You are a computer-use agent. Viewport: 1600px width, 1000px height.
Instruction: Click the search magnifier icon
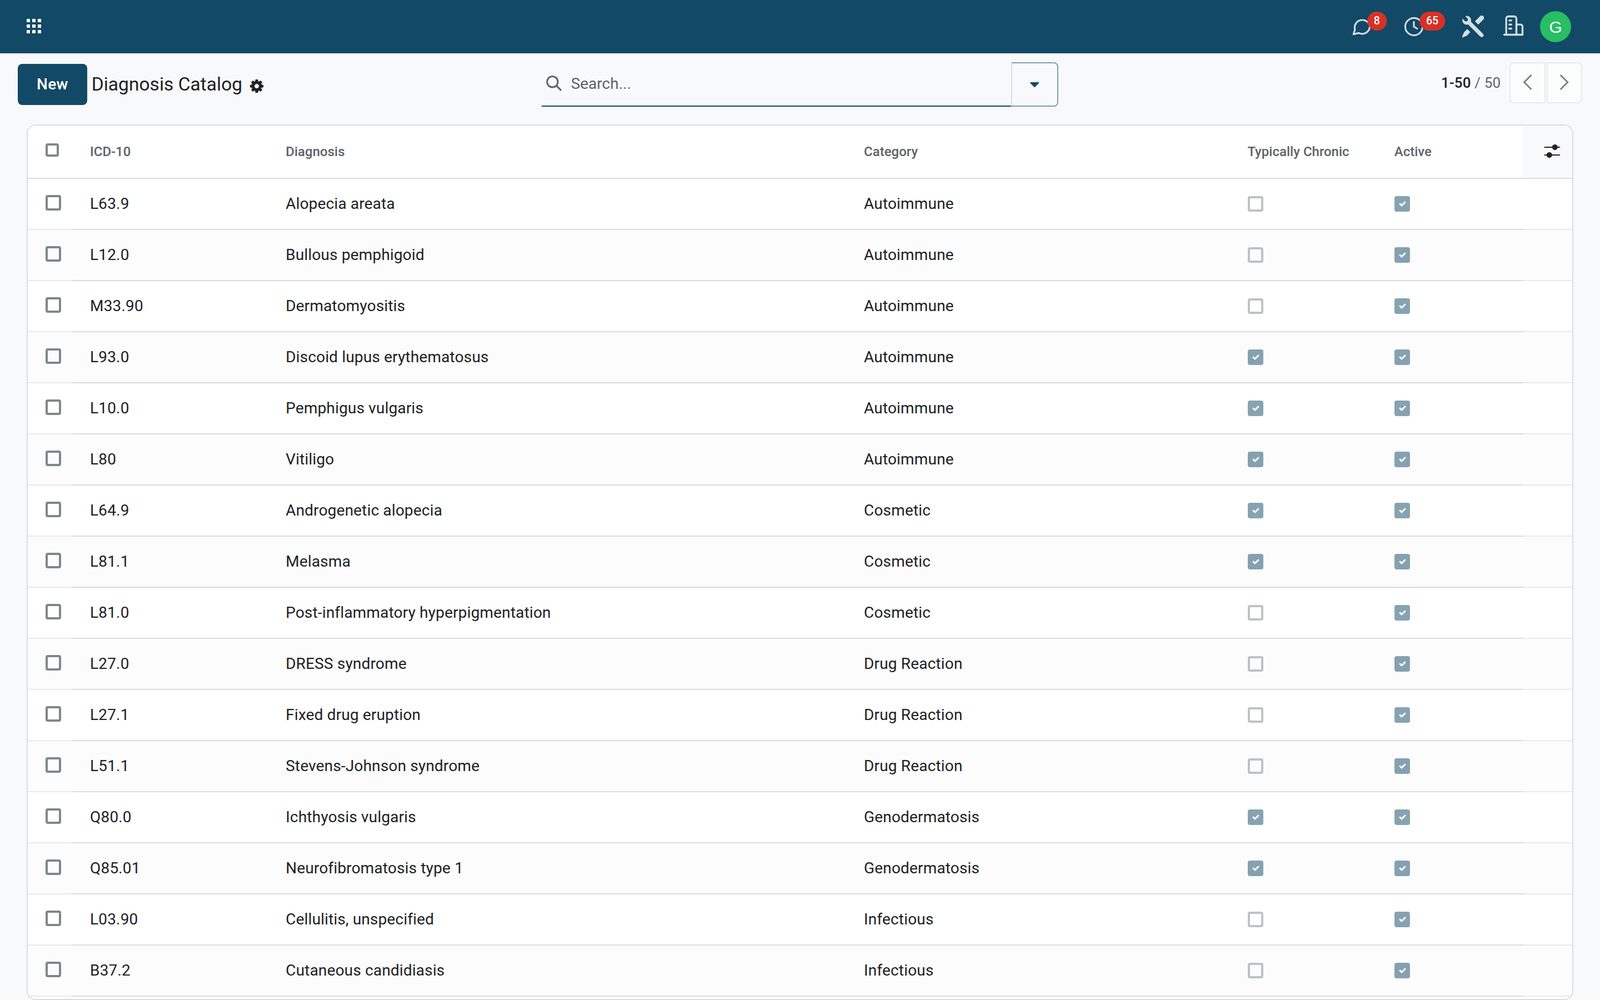[553, 83]
